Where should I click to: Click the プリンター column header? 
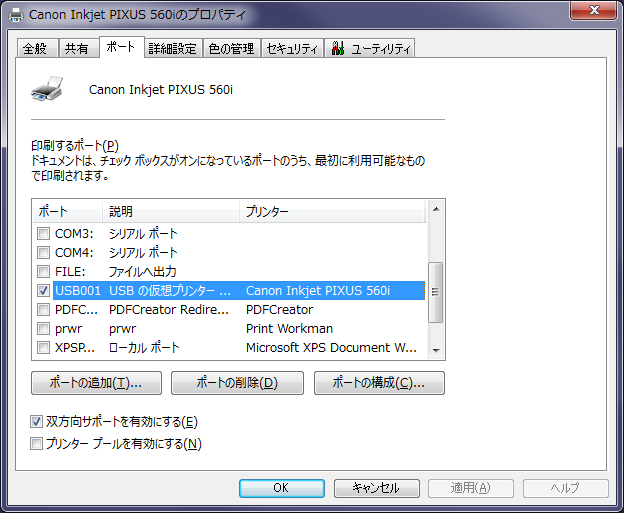coord(333,211)
